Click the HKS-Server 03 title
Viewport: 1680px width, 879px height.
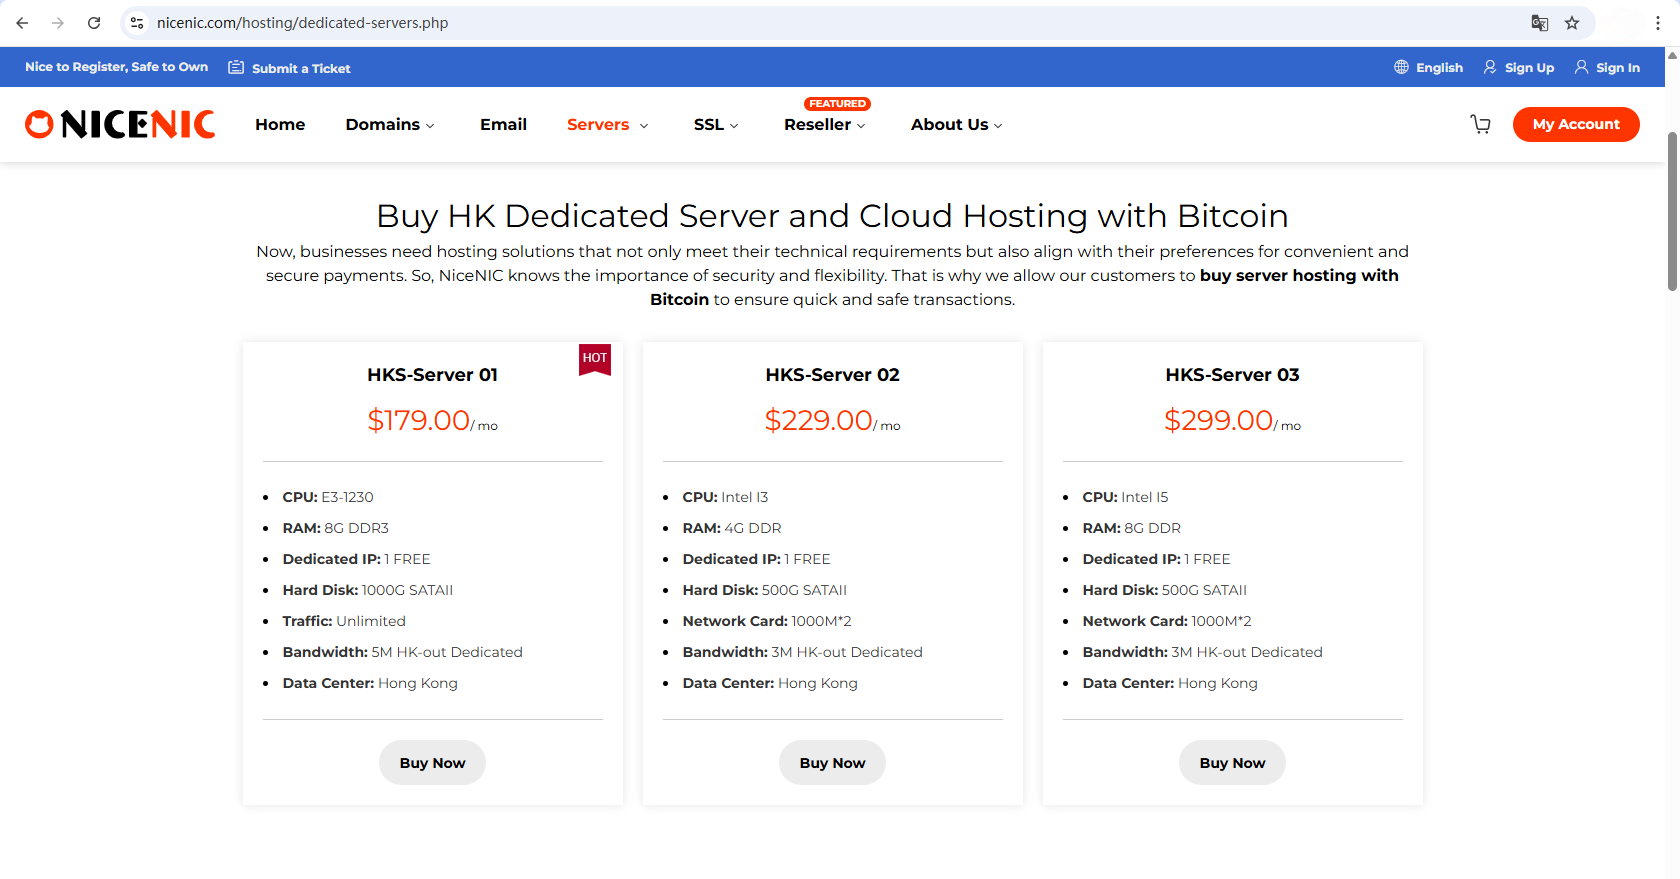pyautogui.click(x=1232, y=375)
